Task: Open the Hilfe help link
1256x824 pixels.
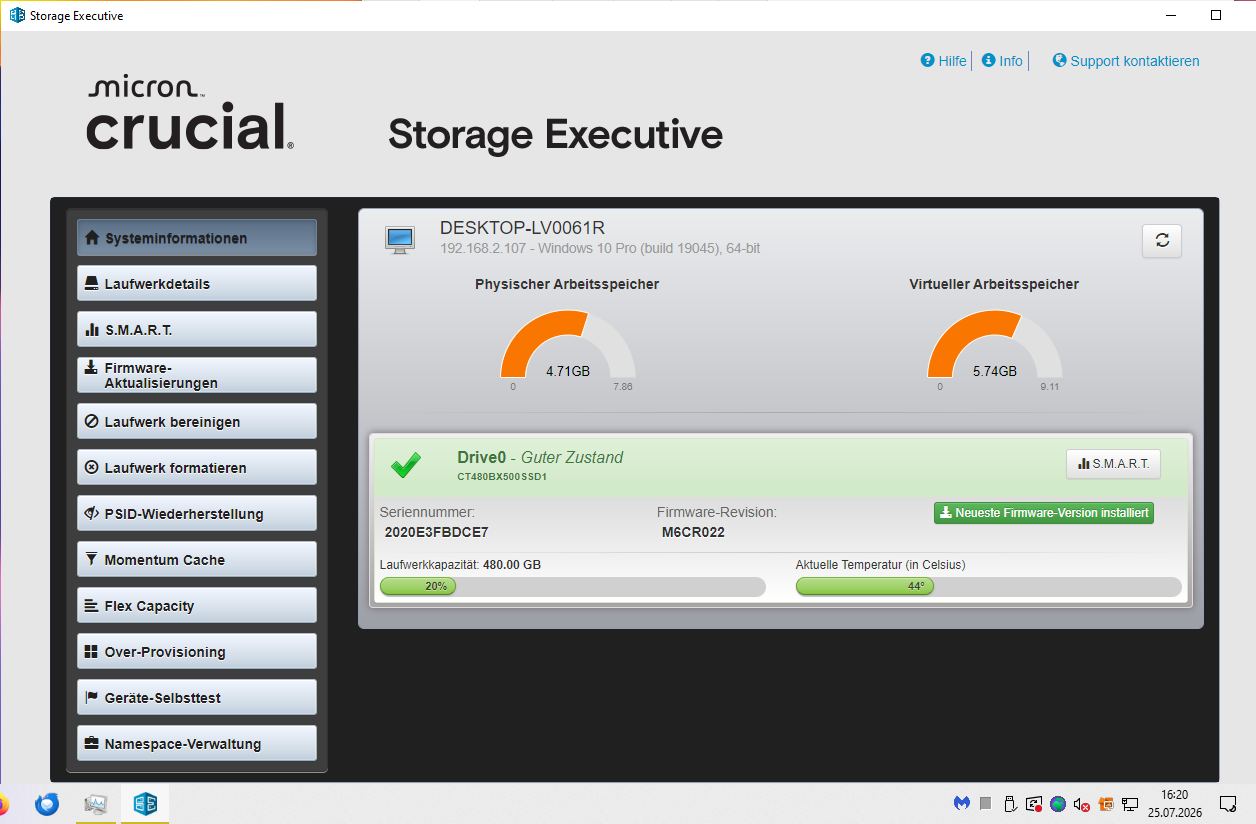Action: 943,61
